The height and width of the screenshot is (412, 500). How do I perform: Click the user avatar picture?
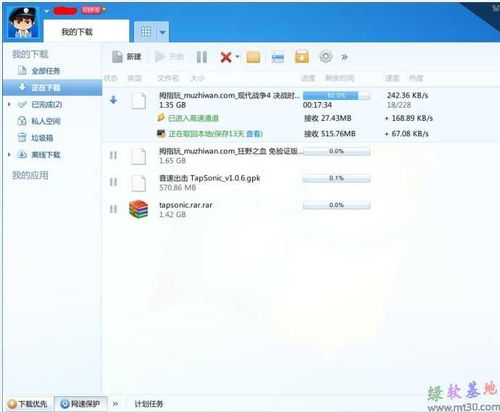pos(22,22)
